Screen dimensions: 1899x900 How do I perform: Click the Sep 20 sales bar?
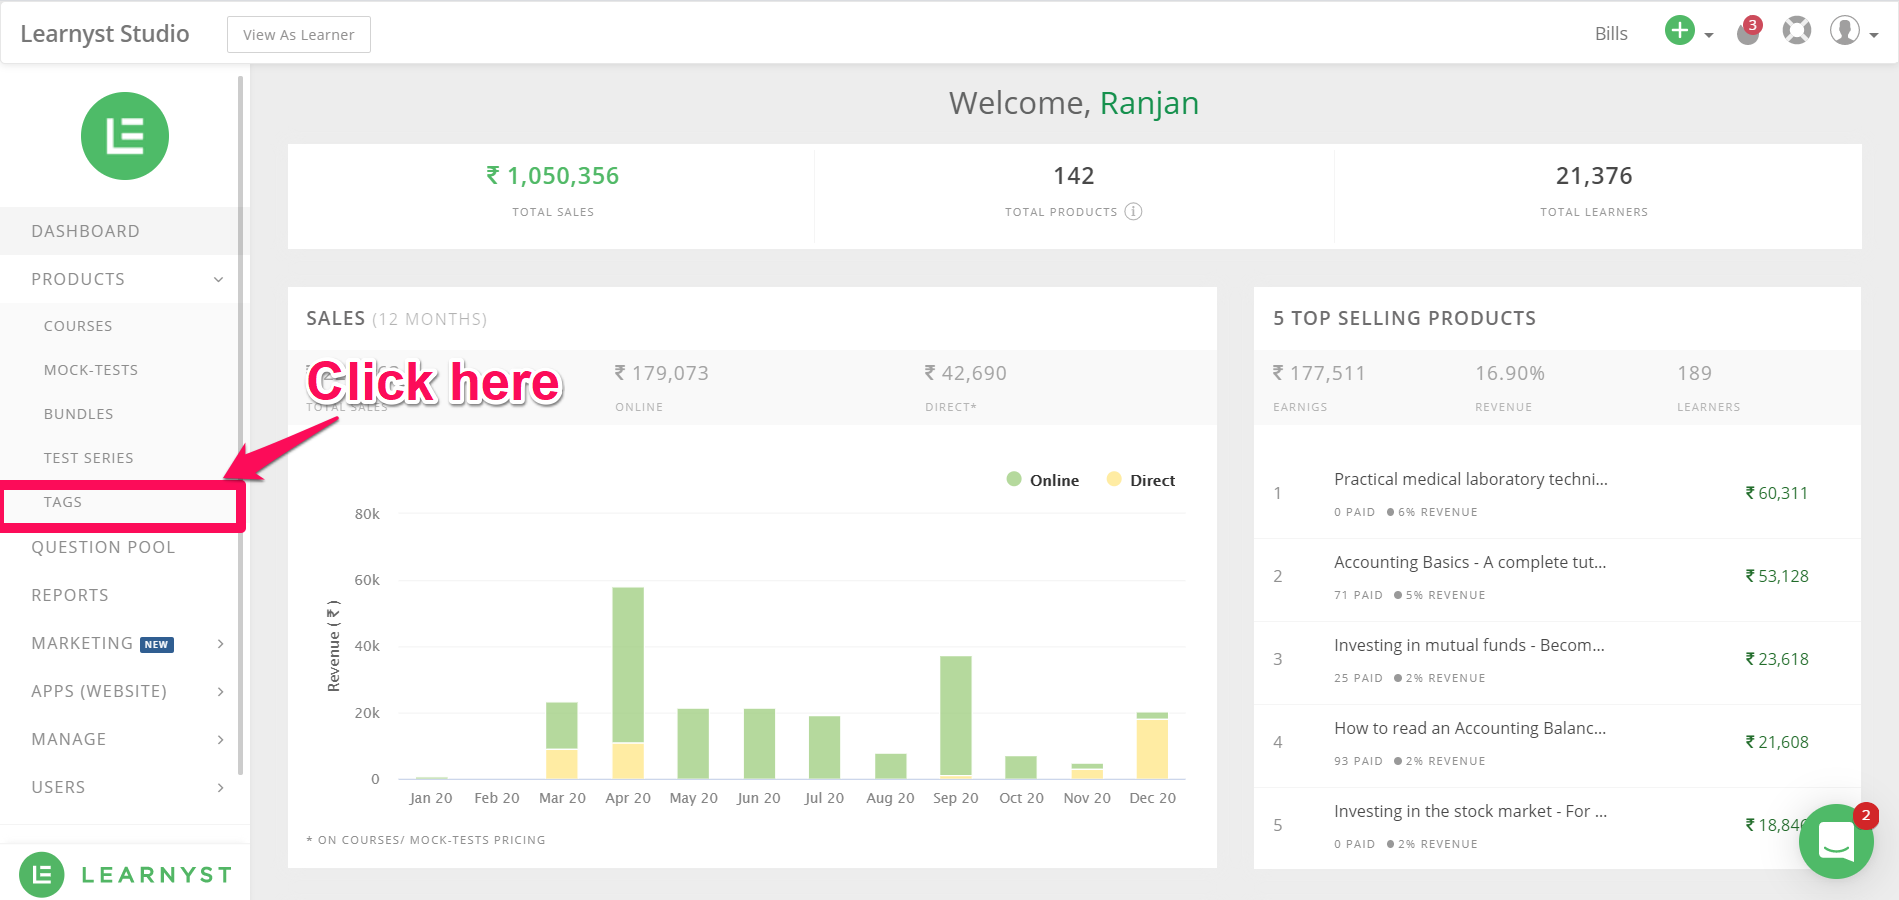click(x=956, y=716)
